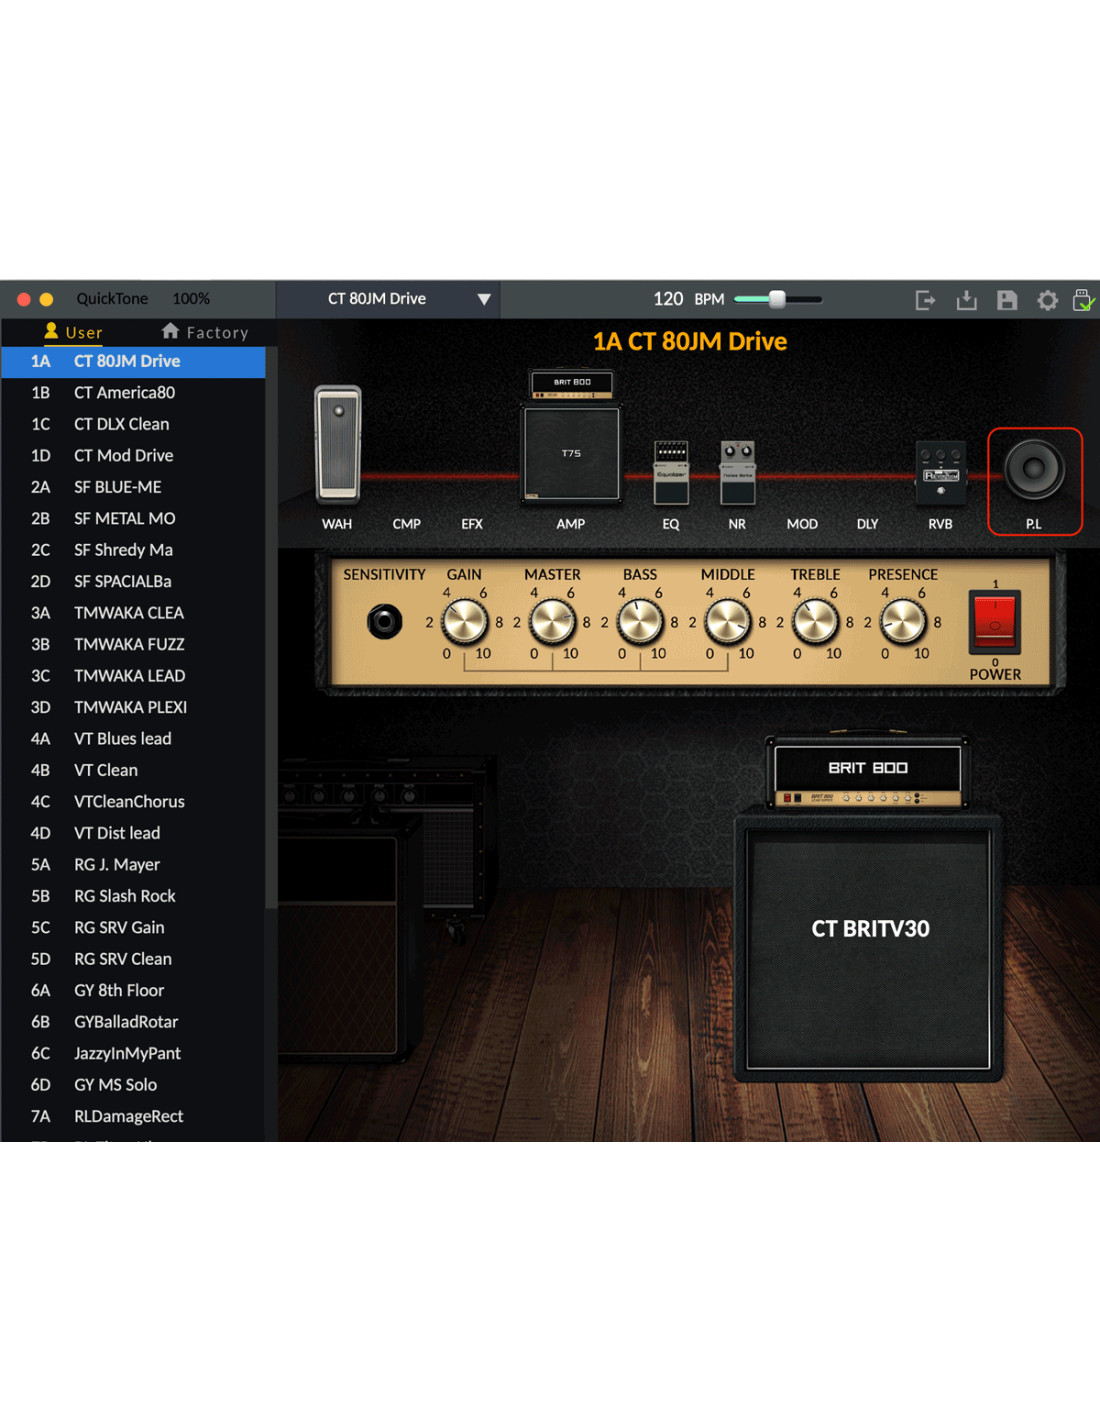Image resolution: width=1100 pixels, height=1422 pixels.
Task: Click the export preset icon
Action: [x=925, y=300]
